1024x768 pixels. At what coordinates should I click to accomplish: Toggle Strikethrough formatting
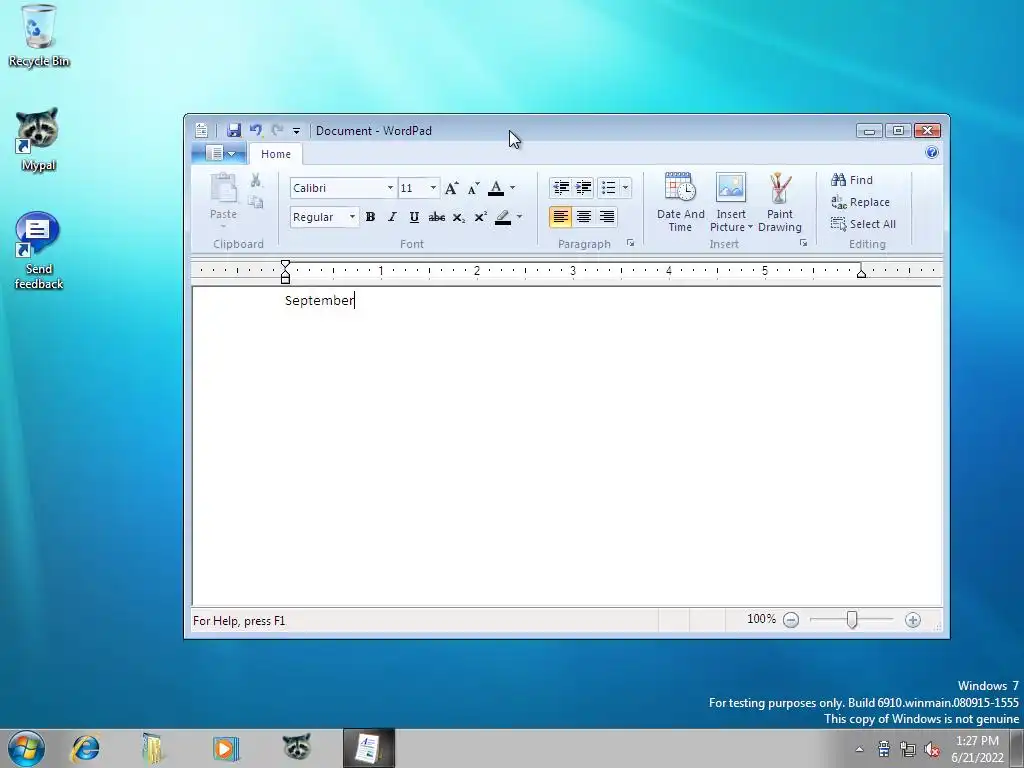(436, 217)
